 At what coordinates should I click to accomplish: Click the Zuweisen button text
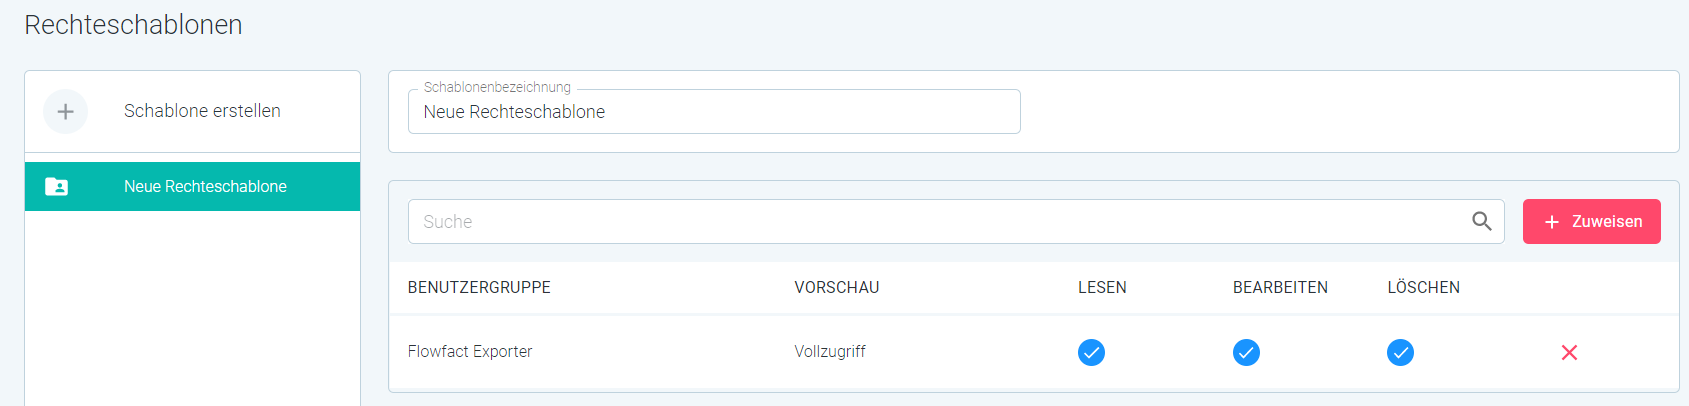point(1607,222)
